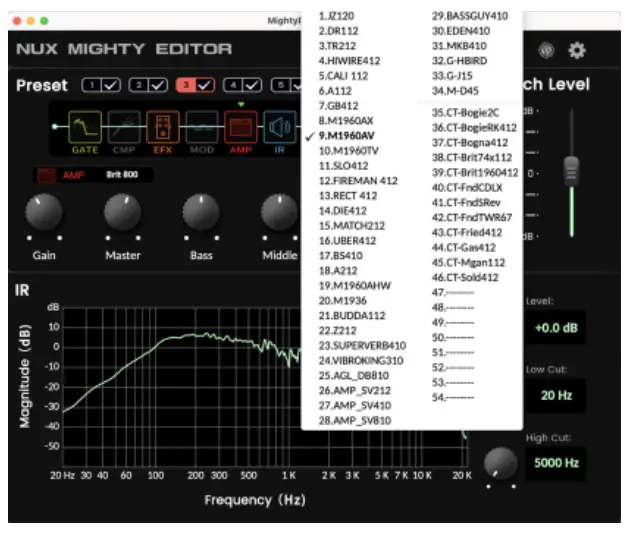This screenshot has height=535, width=631.
Task: Click the High Cut knob
Action: coord(501,463)
